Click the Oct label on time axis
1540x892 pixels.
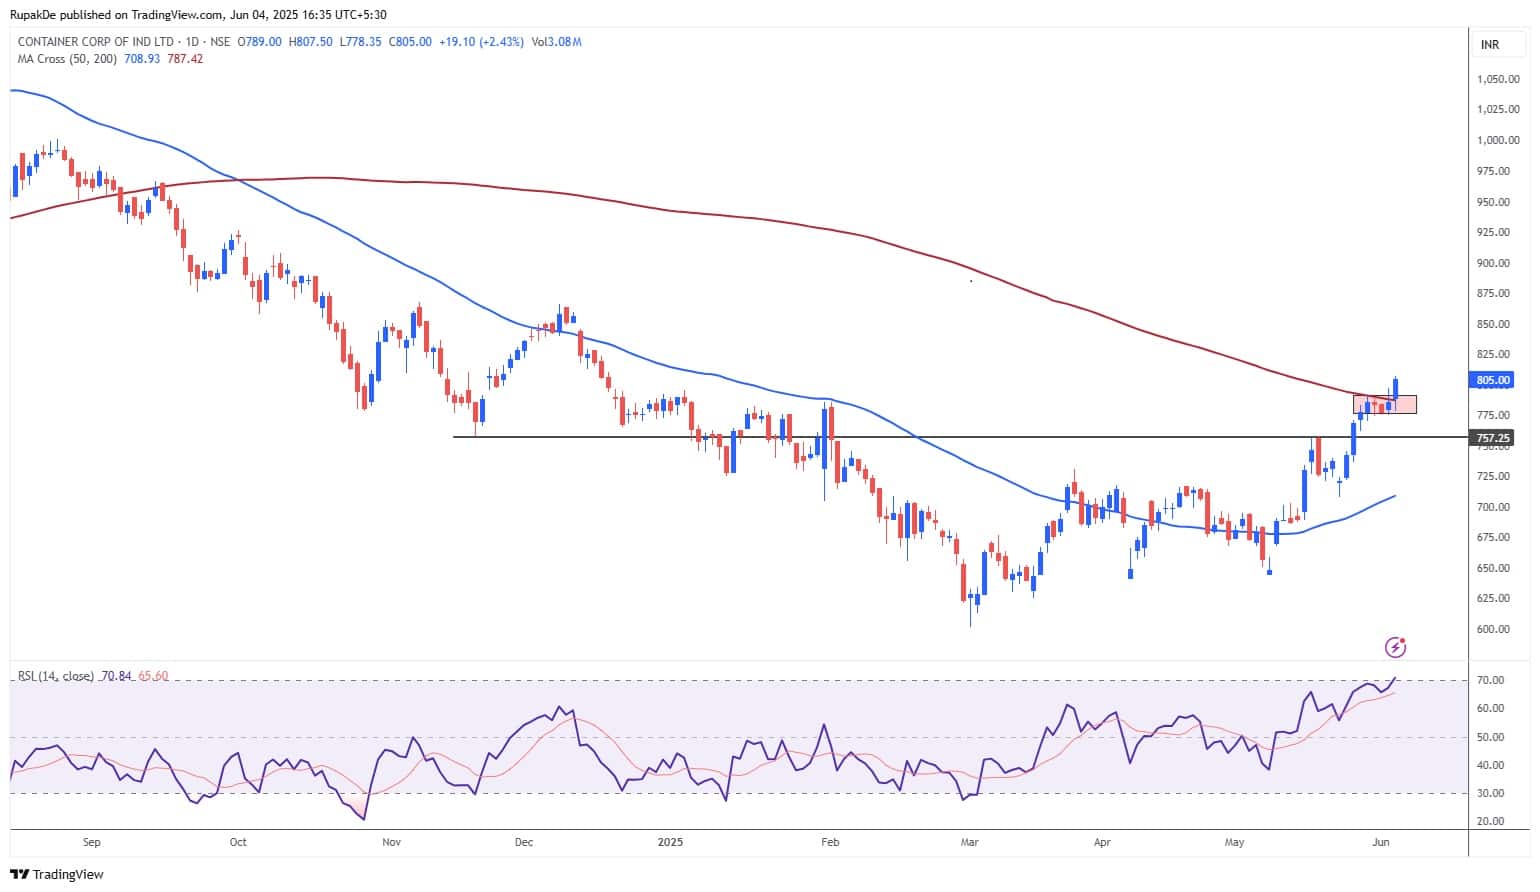(x=238, y=842)
